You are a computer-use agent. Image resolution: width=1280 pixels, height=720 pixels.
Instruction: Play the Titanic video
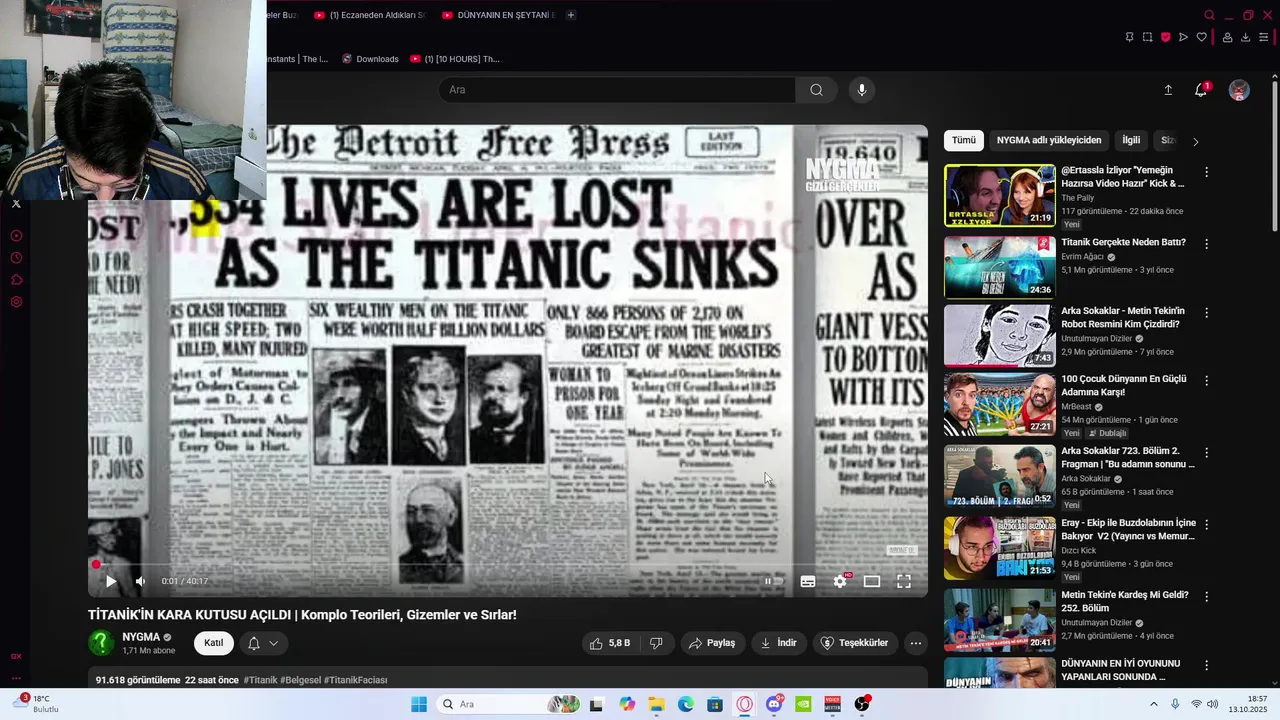[111, 581]
